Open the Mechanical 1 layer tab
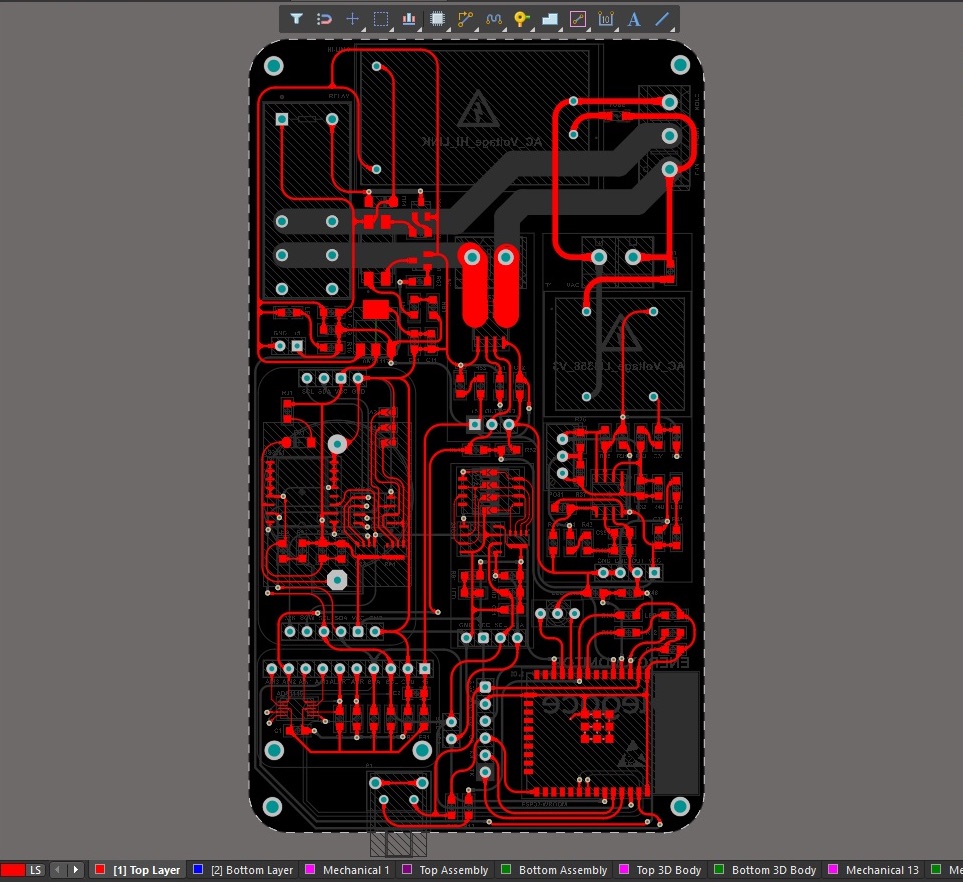This screenshot has height=882, width=963. tap(356, 870)
